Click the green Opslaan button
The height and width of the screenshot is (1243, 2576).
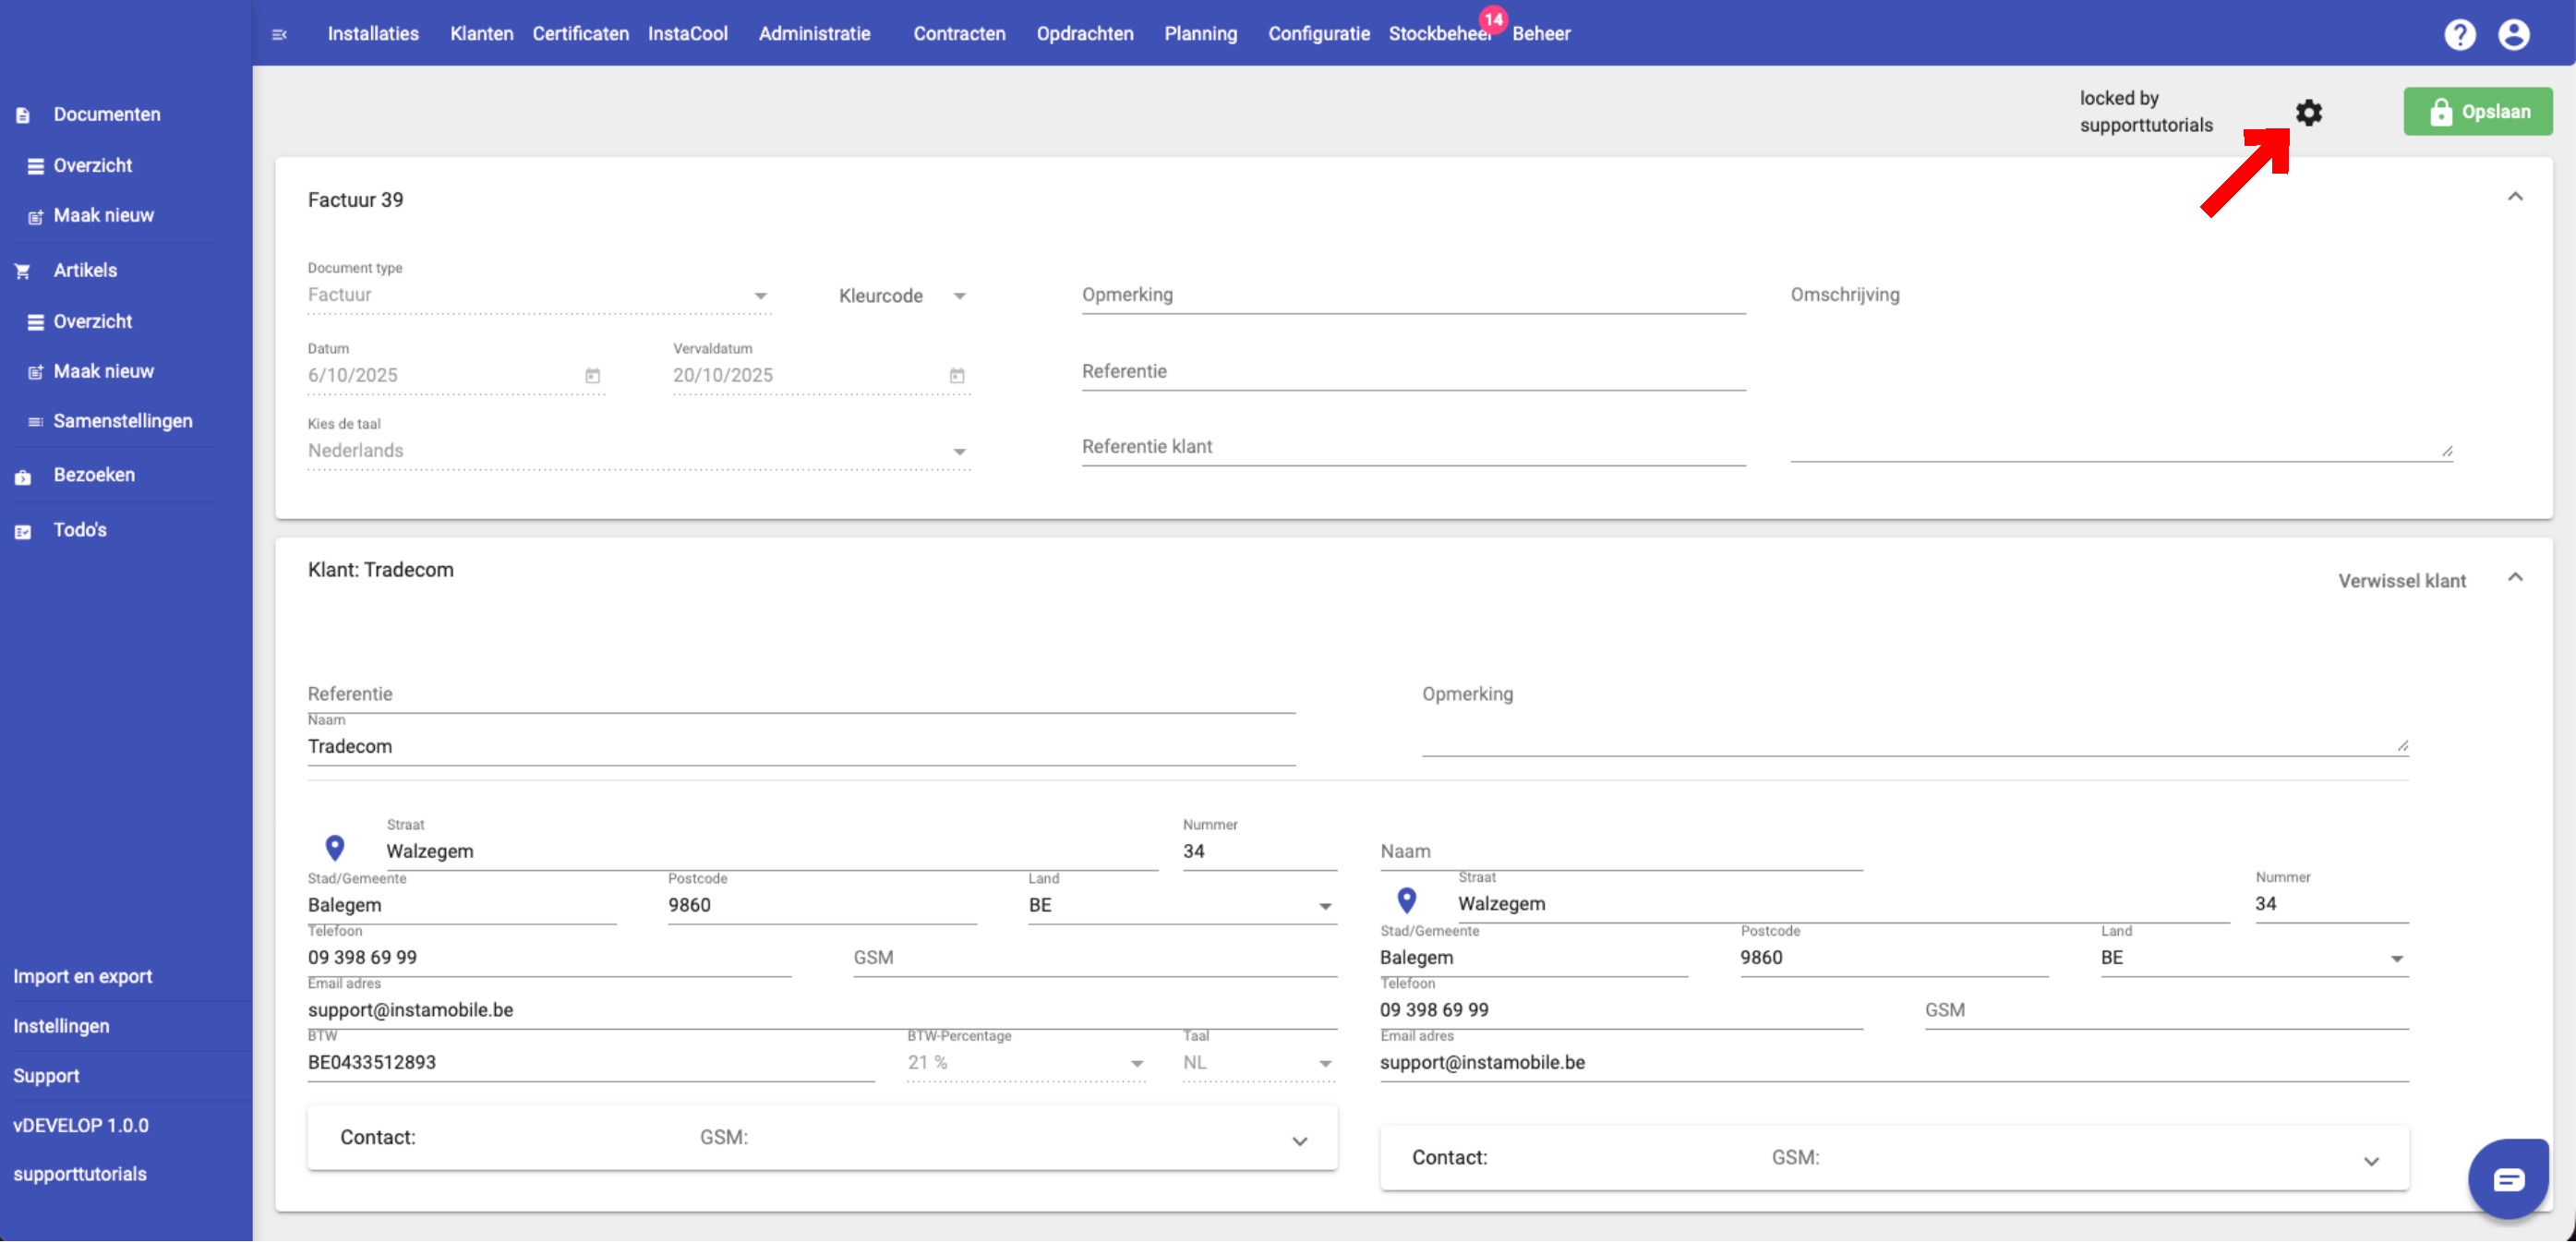[x=2477, y=112]
